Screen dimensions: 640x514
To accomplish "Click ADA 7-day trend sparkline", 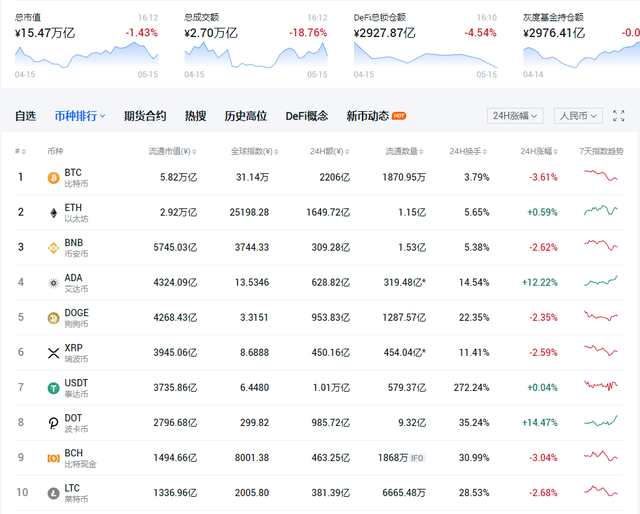I will (601, 281).
